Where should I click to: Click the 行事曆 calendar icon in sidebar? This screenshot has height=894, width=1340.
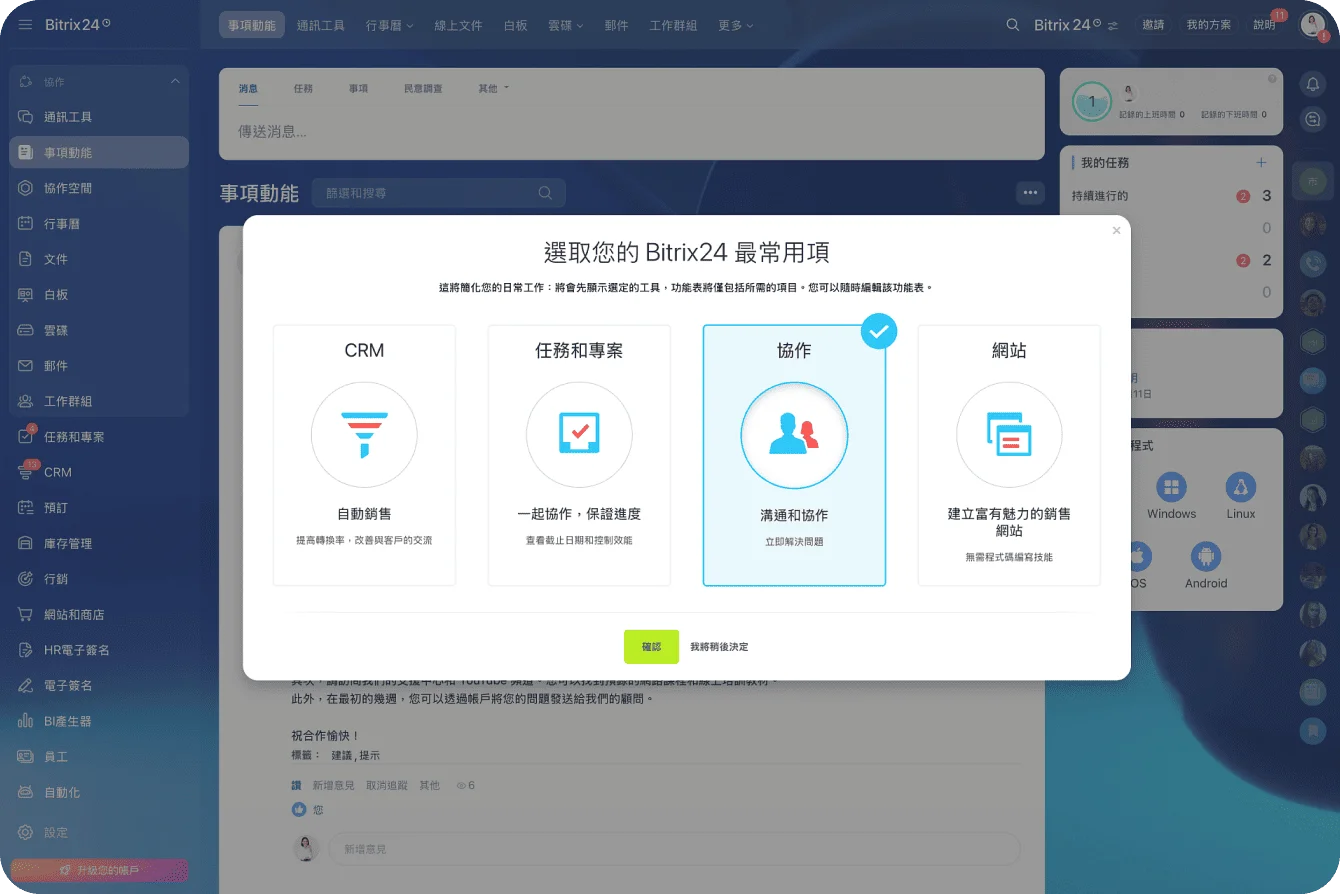26,224
